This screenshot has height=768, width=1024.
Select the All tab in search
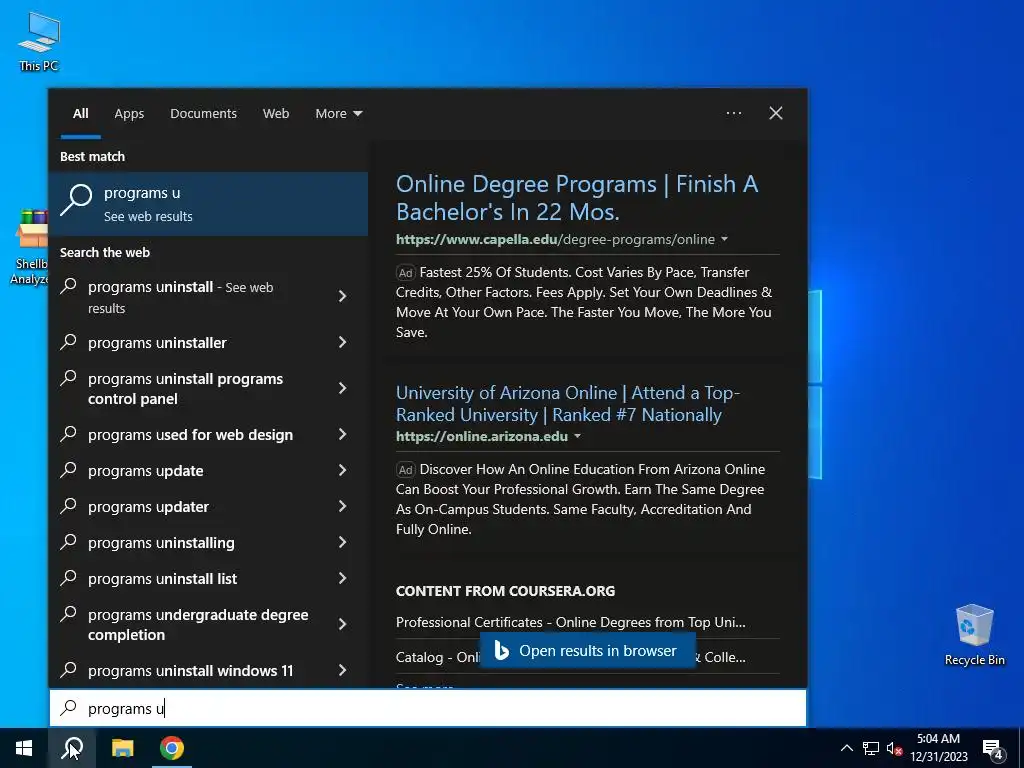point(80,114)
